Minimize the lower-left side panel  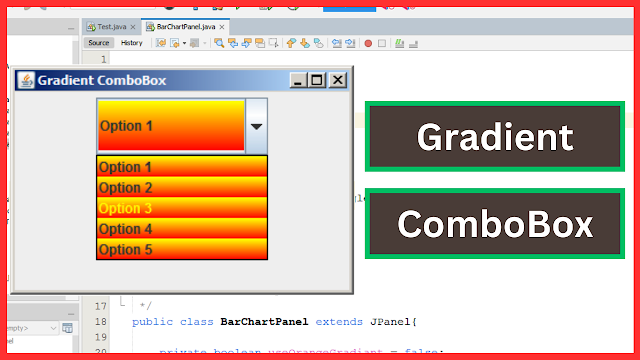point(71,314)
